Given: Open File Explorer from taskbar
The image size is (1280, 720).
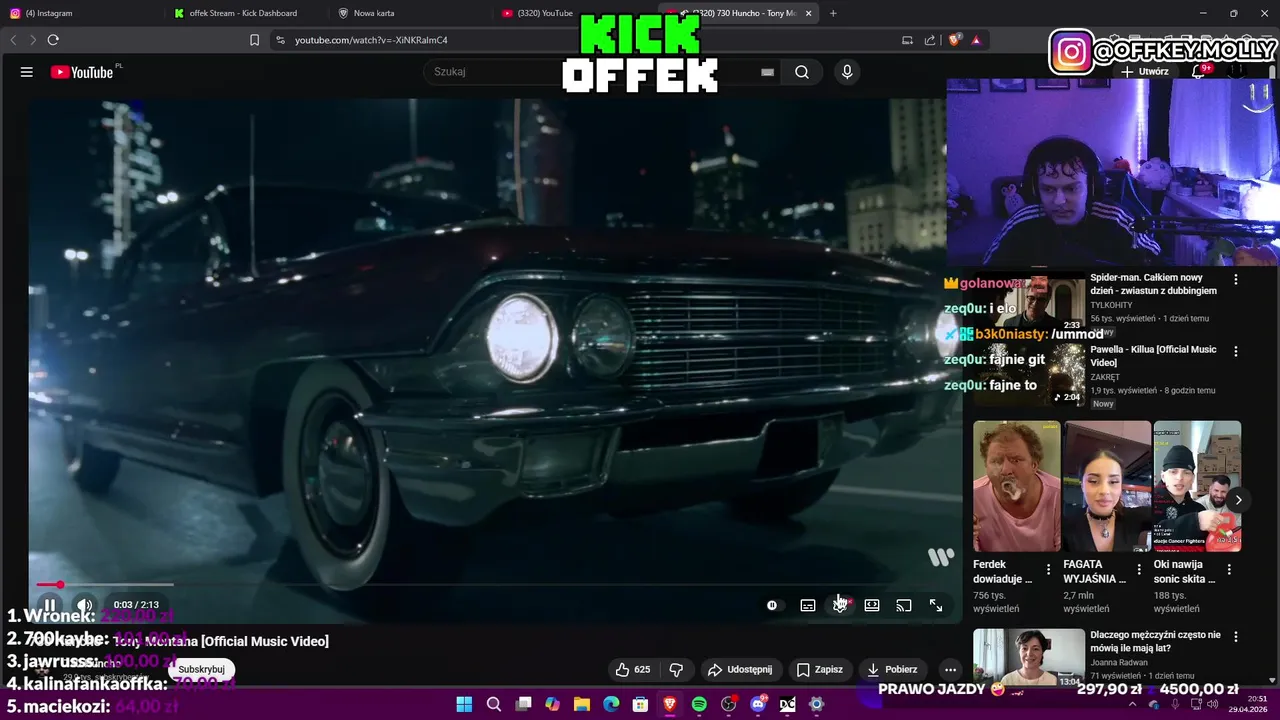Looking at the screenshot, I should click(x=582, y=704).
